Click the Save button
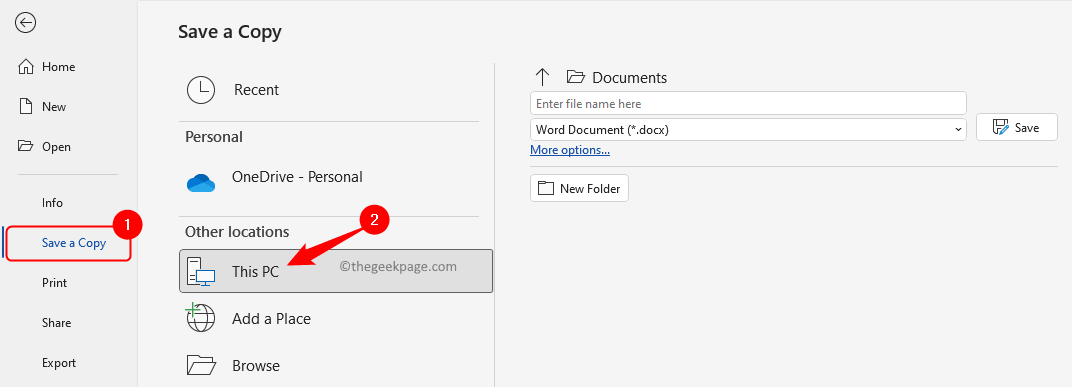1072x387 pixels. 1017,128
